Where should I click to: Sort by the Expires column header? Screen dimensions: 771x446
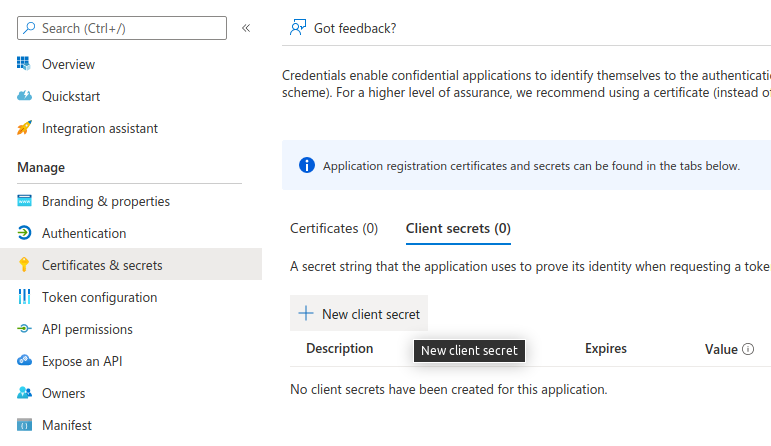(x=606, y=349)
